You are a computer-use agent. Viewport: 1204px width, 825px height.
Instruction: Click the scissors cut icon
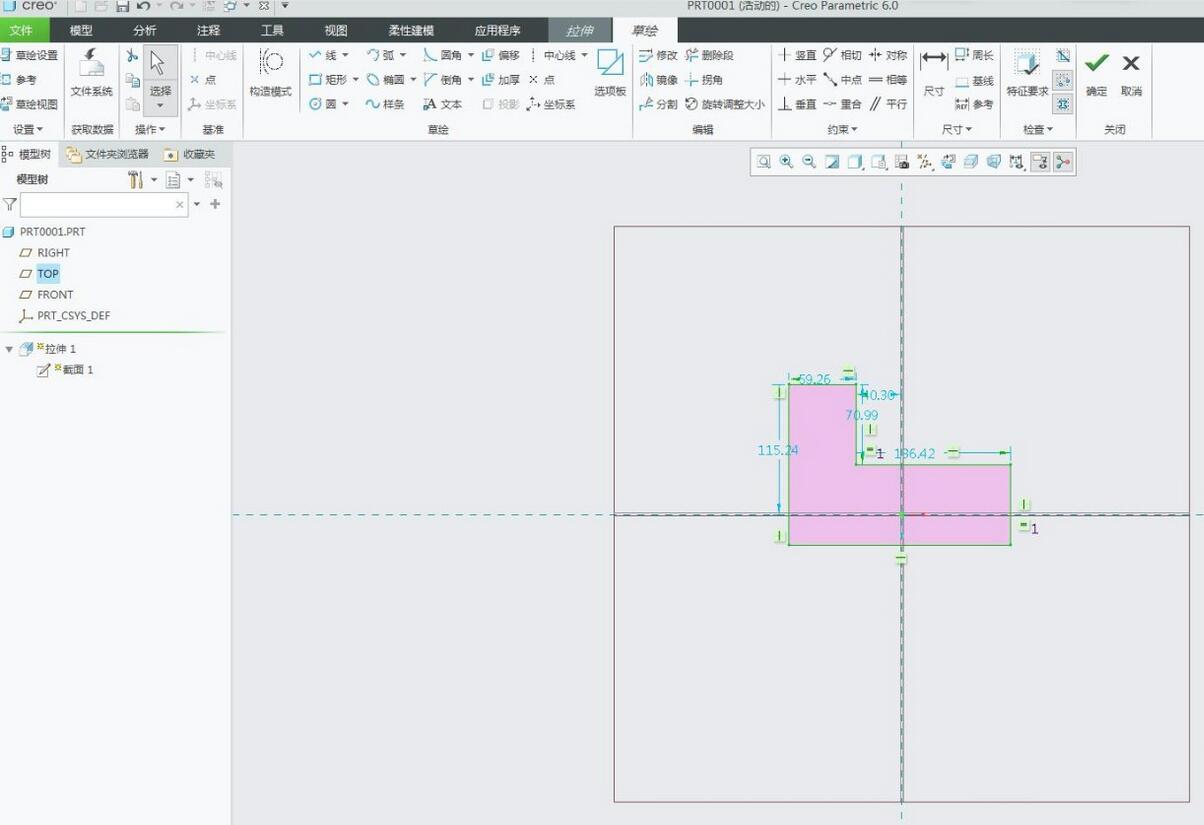coord(132,56)
